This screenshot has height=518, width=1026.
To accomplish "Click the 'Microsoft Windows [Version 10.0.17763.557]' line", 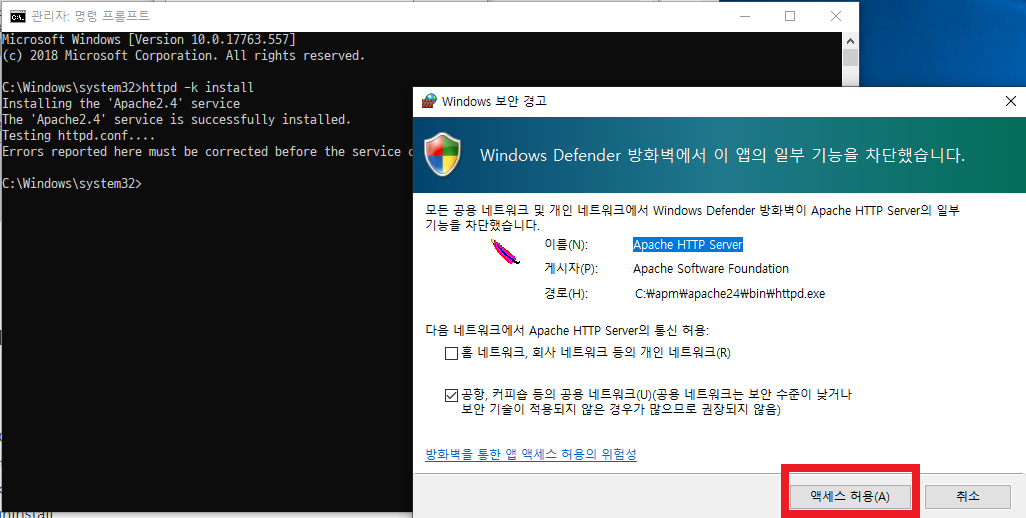I will [x=149, y=39].
